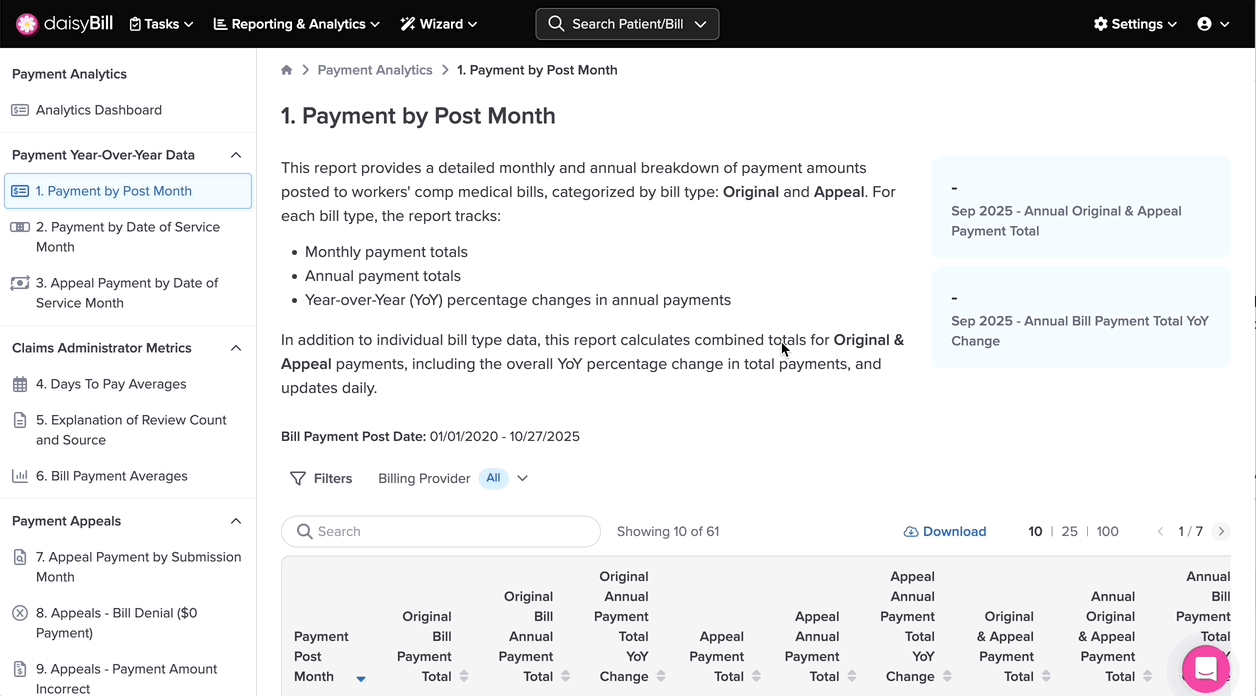Download the report data

(x=945, y=532)
